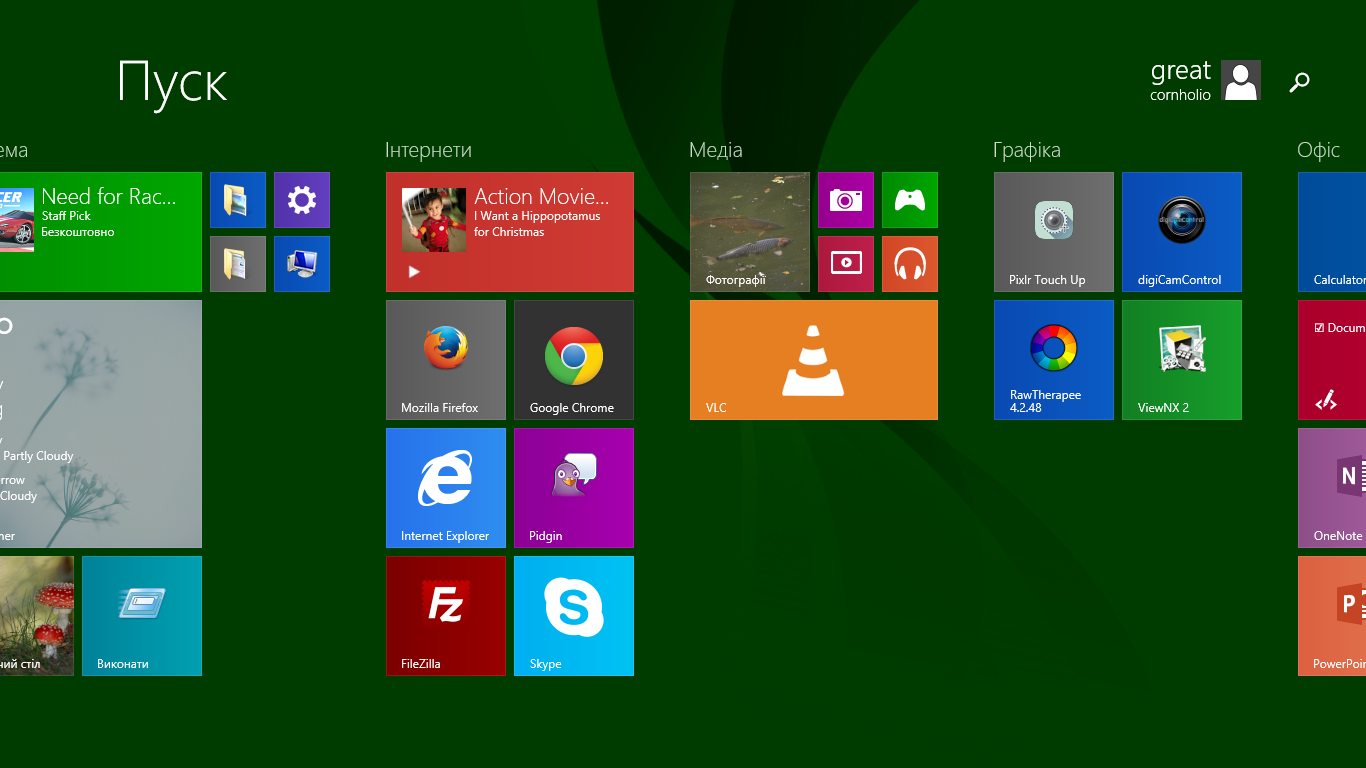
Task: Open the This PC computer tile
Action: click(302, 264)
